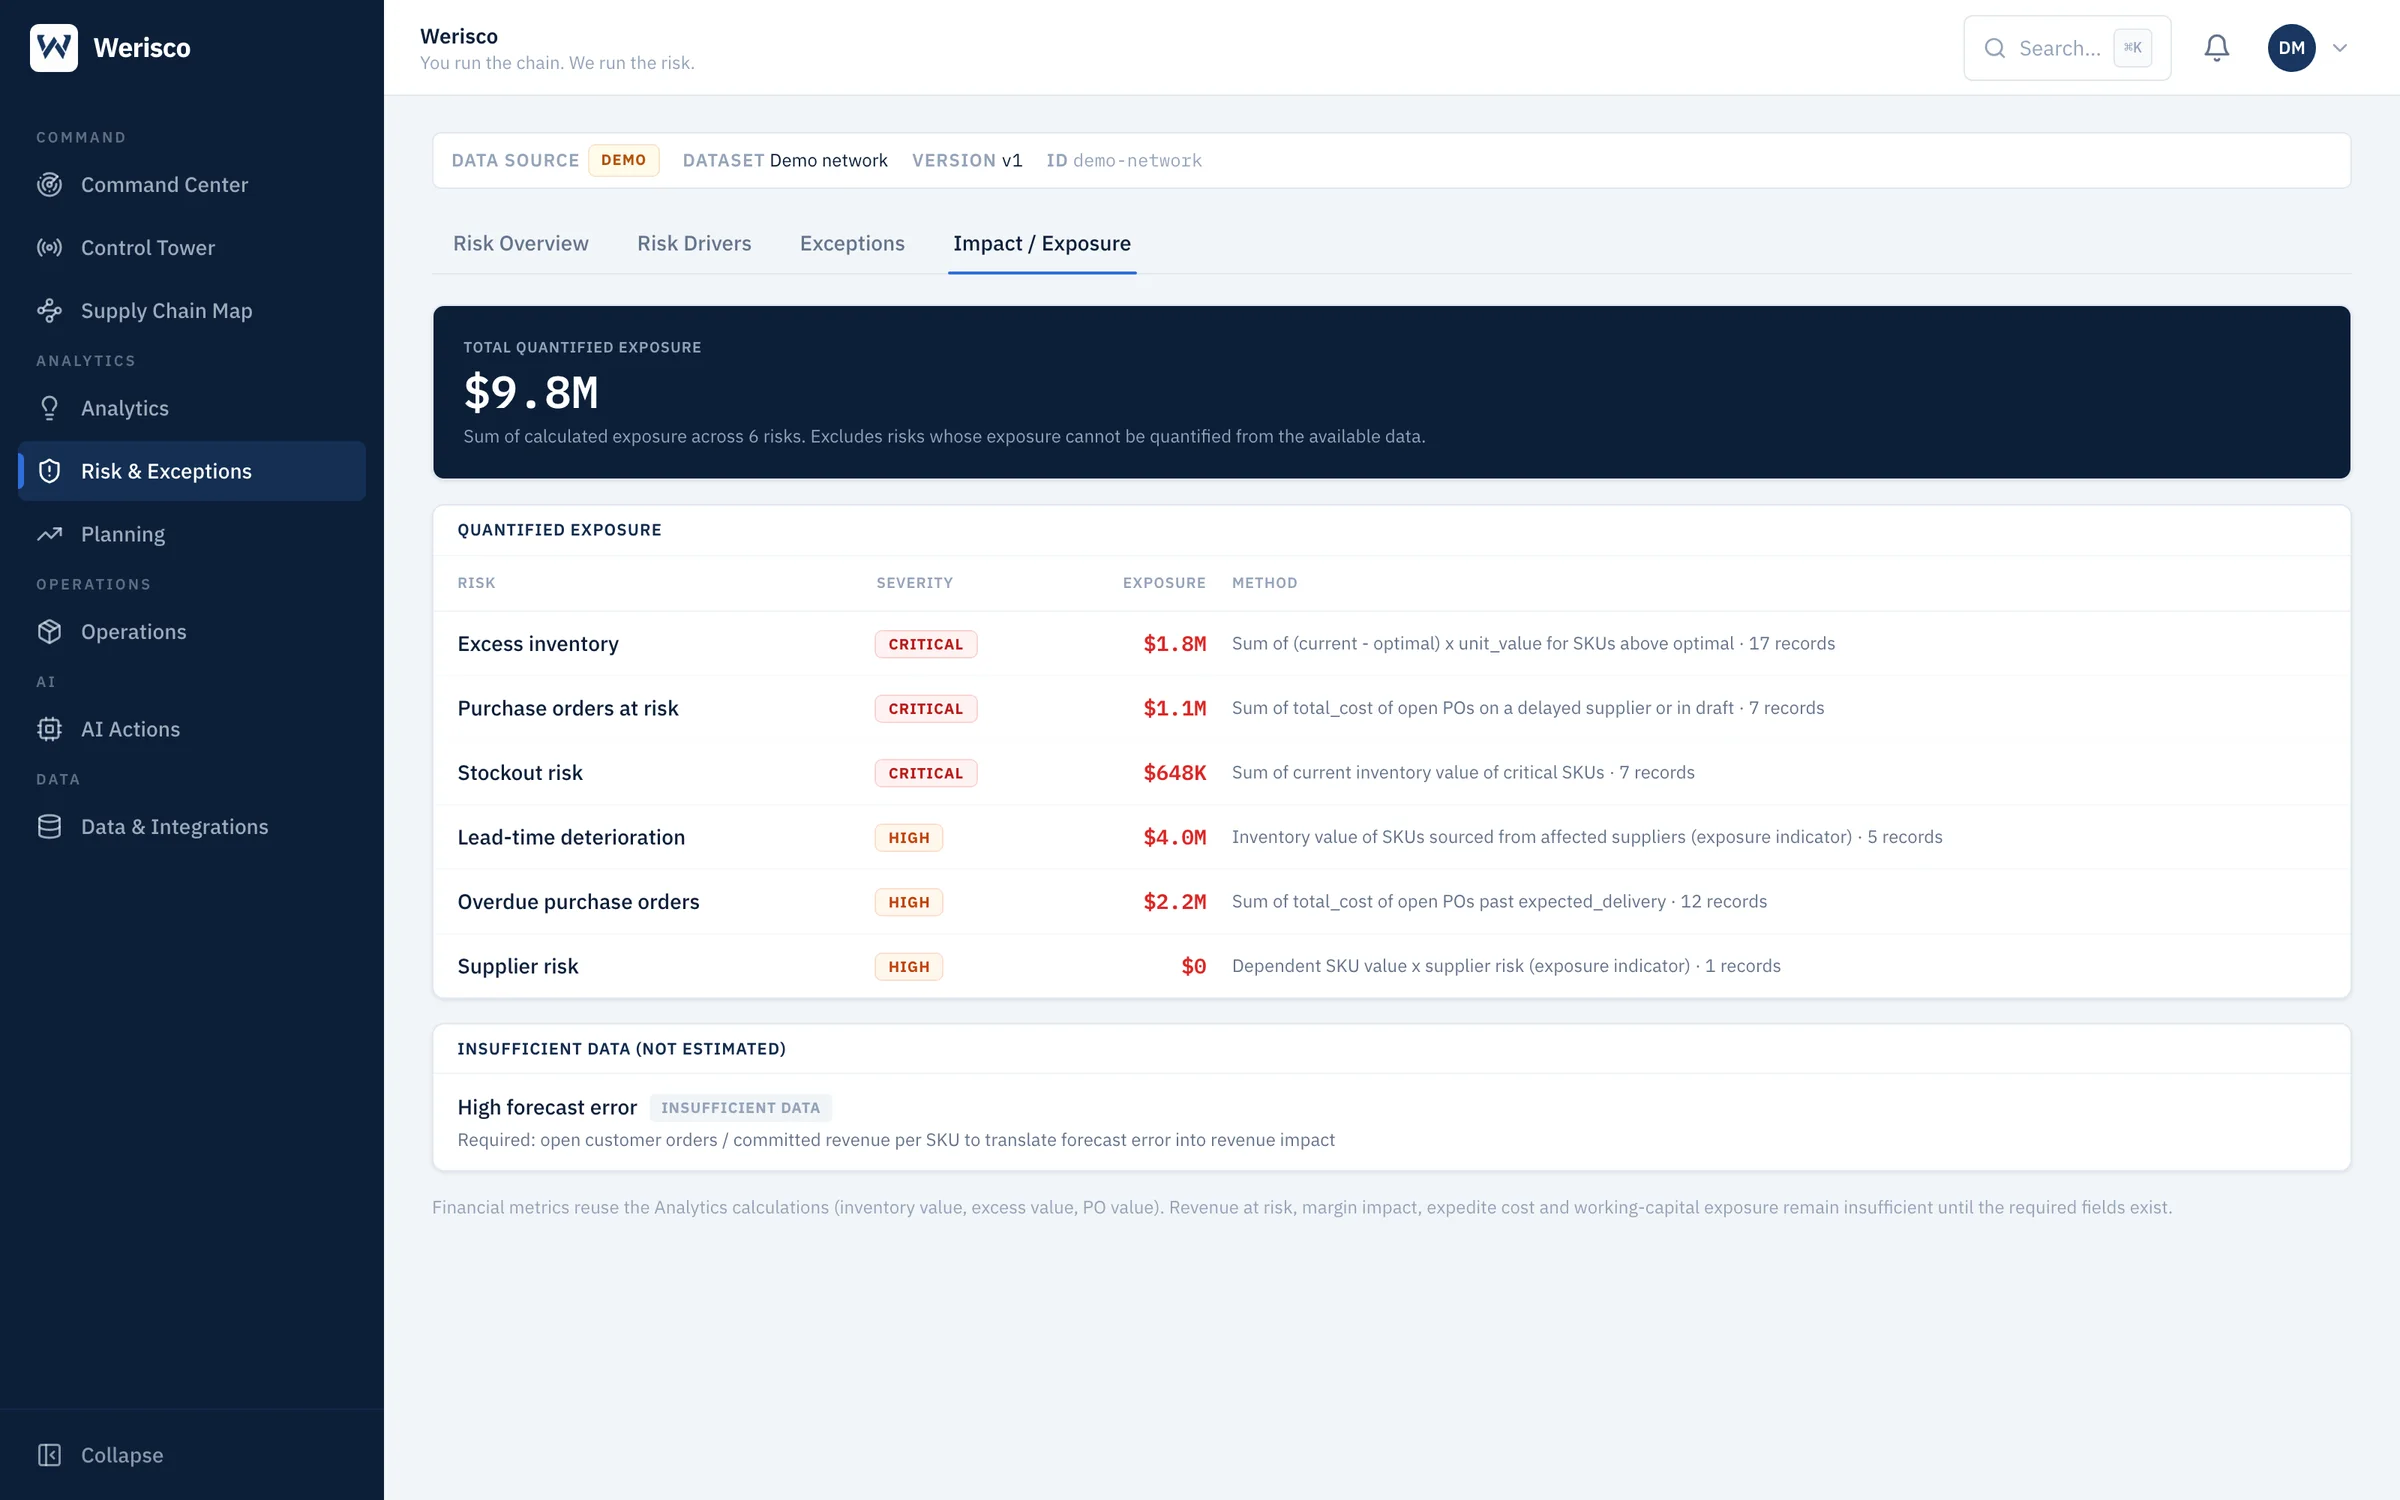This screenshot has height=1500, width=2400.
Task: Select the Supplier risk row name
Action: click(518, 966)
